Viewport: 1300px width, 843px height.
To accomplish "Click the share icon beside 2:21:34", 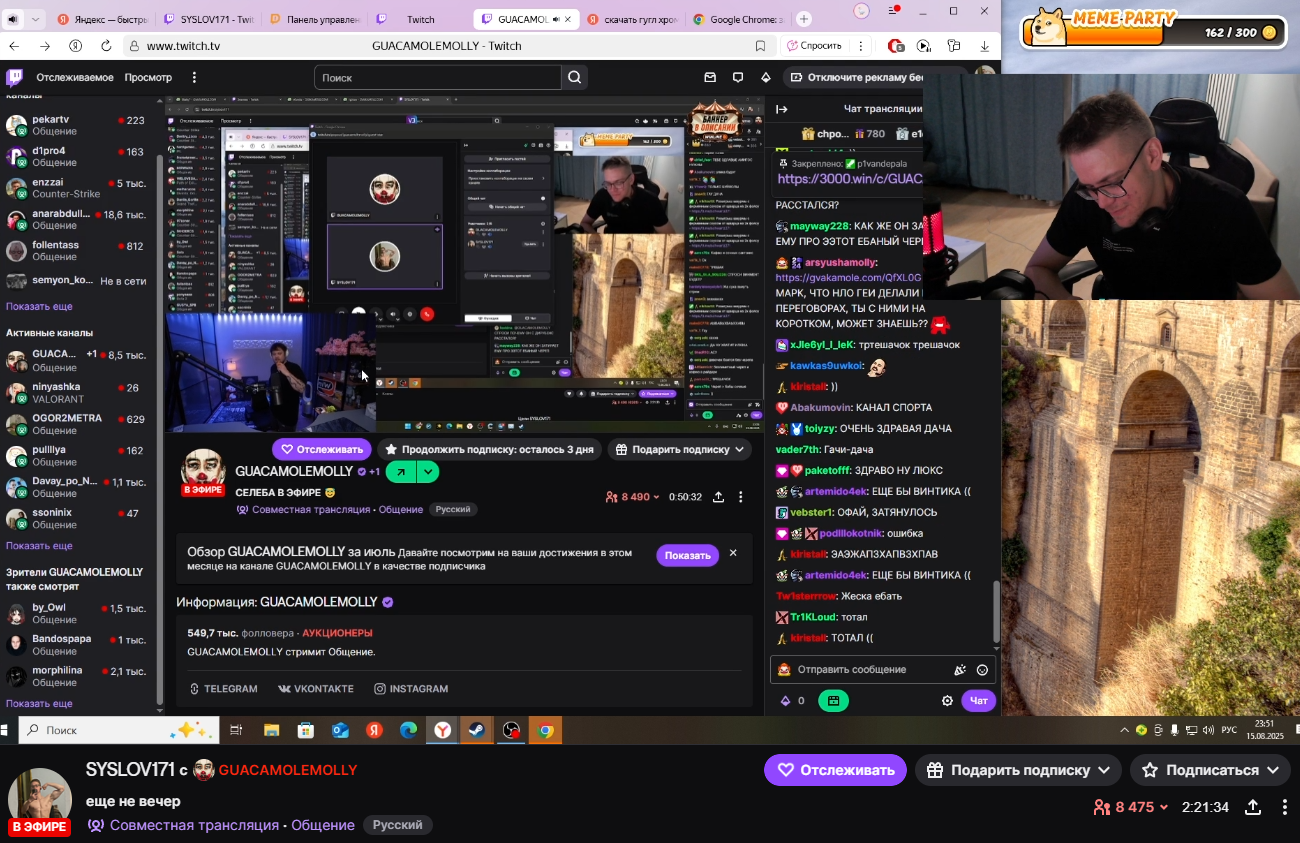I will tap(1253, 807).
